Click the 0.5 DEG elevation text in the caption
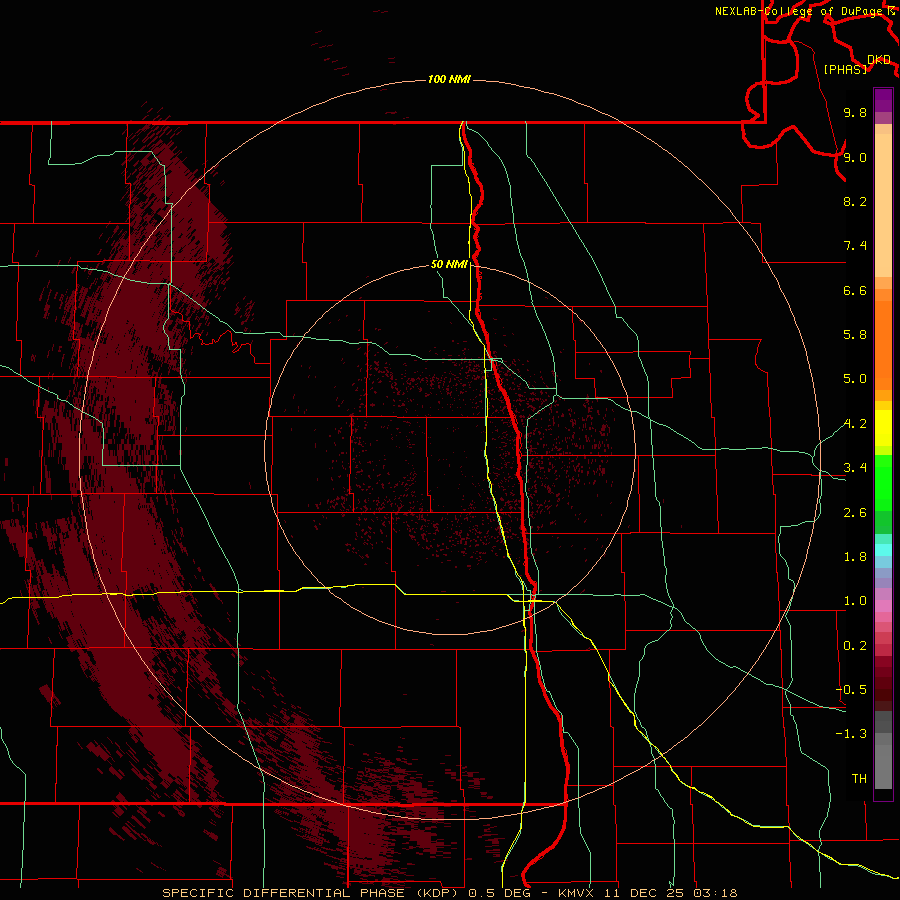Viewport: 900px width, 900px height. [x=499, y=893]
